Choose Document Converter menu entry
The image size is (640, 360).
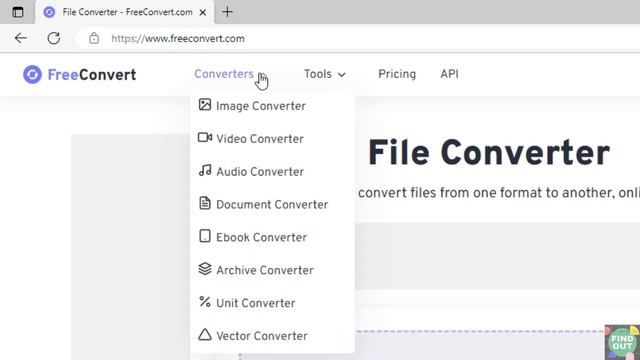[x=272, y=205]
